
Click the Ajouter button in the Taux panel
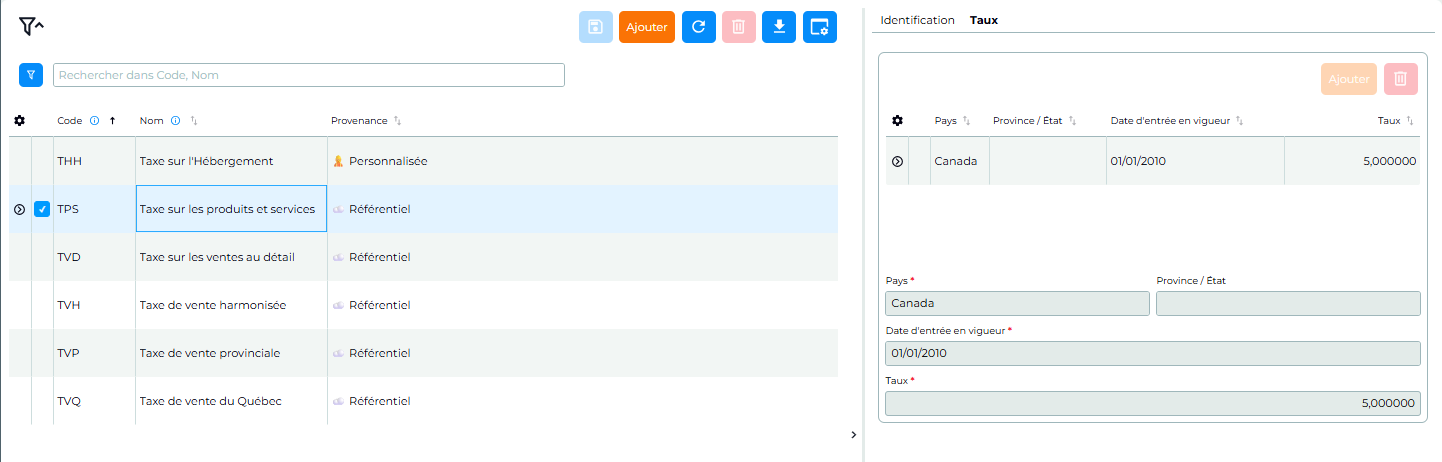coord(1349,79)
